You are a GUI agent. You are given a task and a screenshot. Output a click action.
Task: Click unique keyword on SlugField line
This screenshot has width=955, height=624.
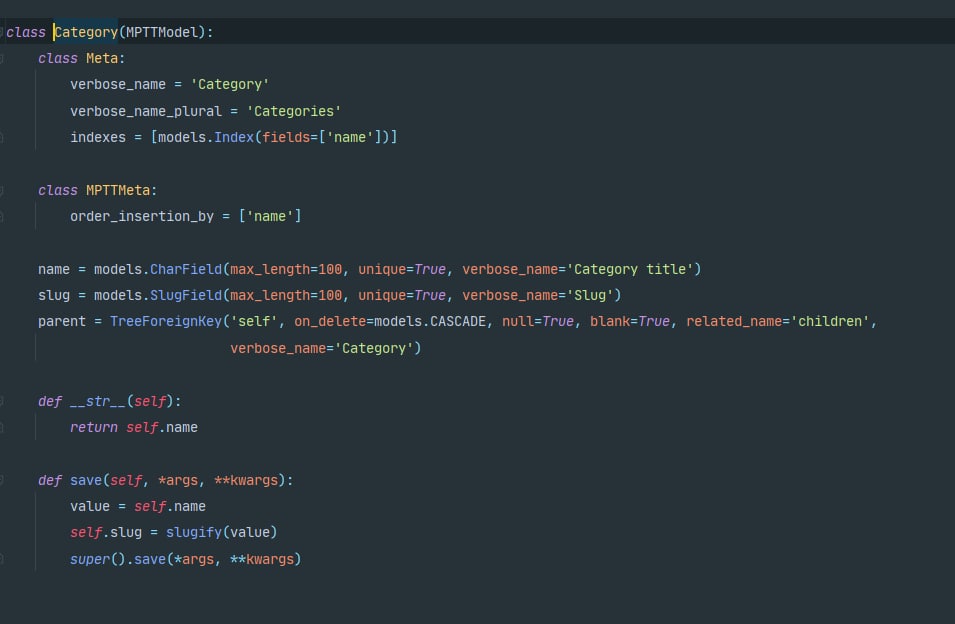tap(382, 296)
